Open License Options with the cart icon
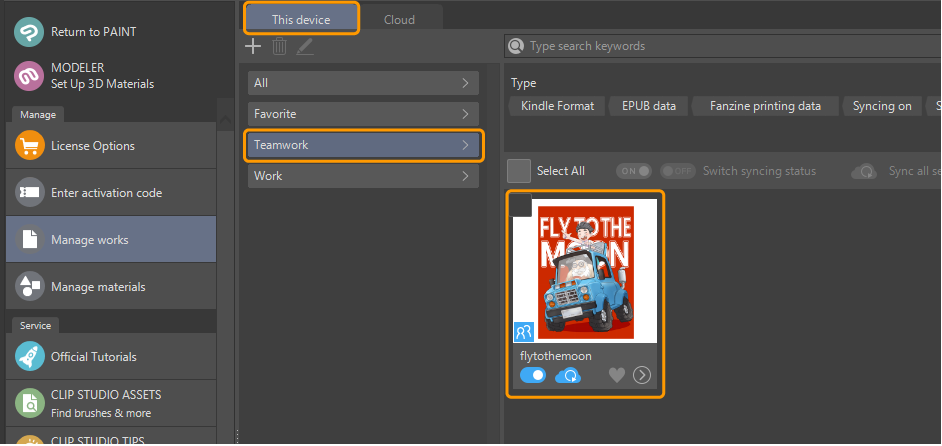Viewport: 942px width, 446px height. [x=29, y=145]
